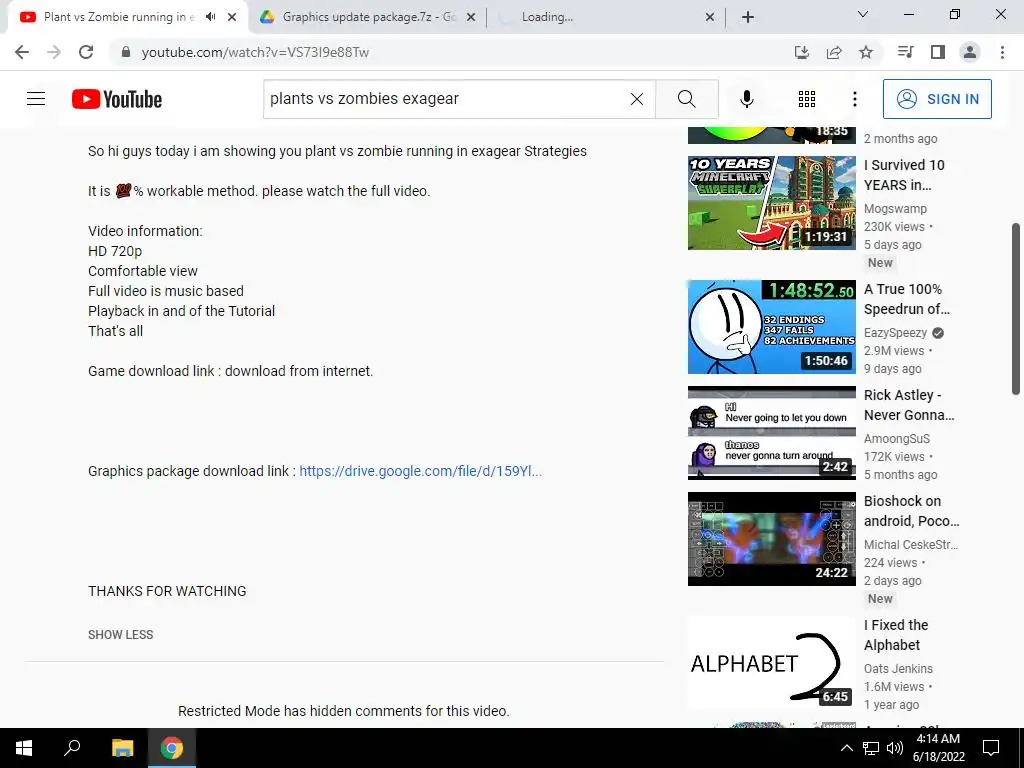
Task: Click the 'THANKS FOR WATCHING' text
Action: (x=167, y=591)
